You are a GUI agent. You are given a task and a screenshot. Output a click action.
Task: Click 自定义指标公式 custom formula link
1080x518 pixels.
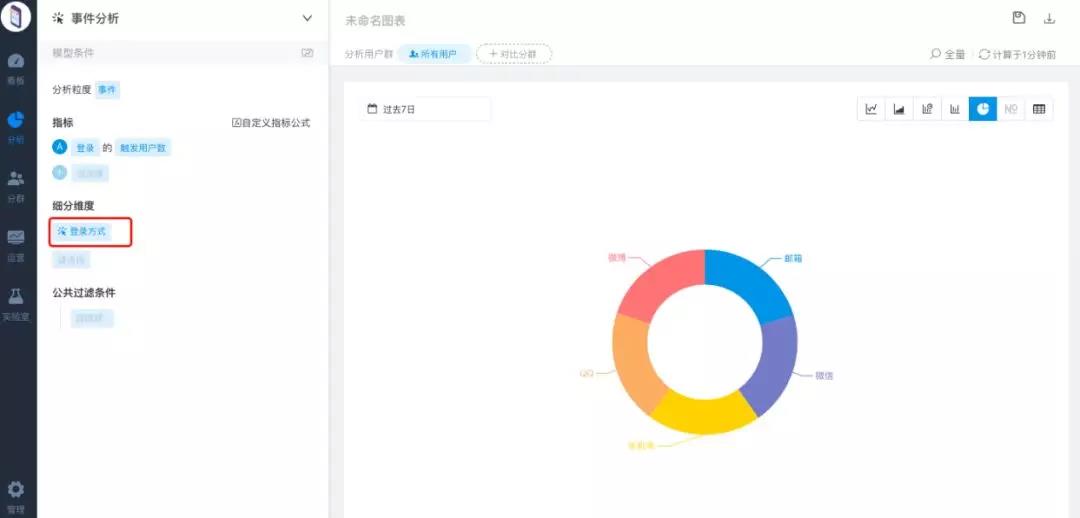(271, 123)
